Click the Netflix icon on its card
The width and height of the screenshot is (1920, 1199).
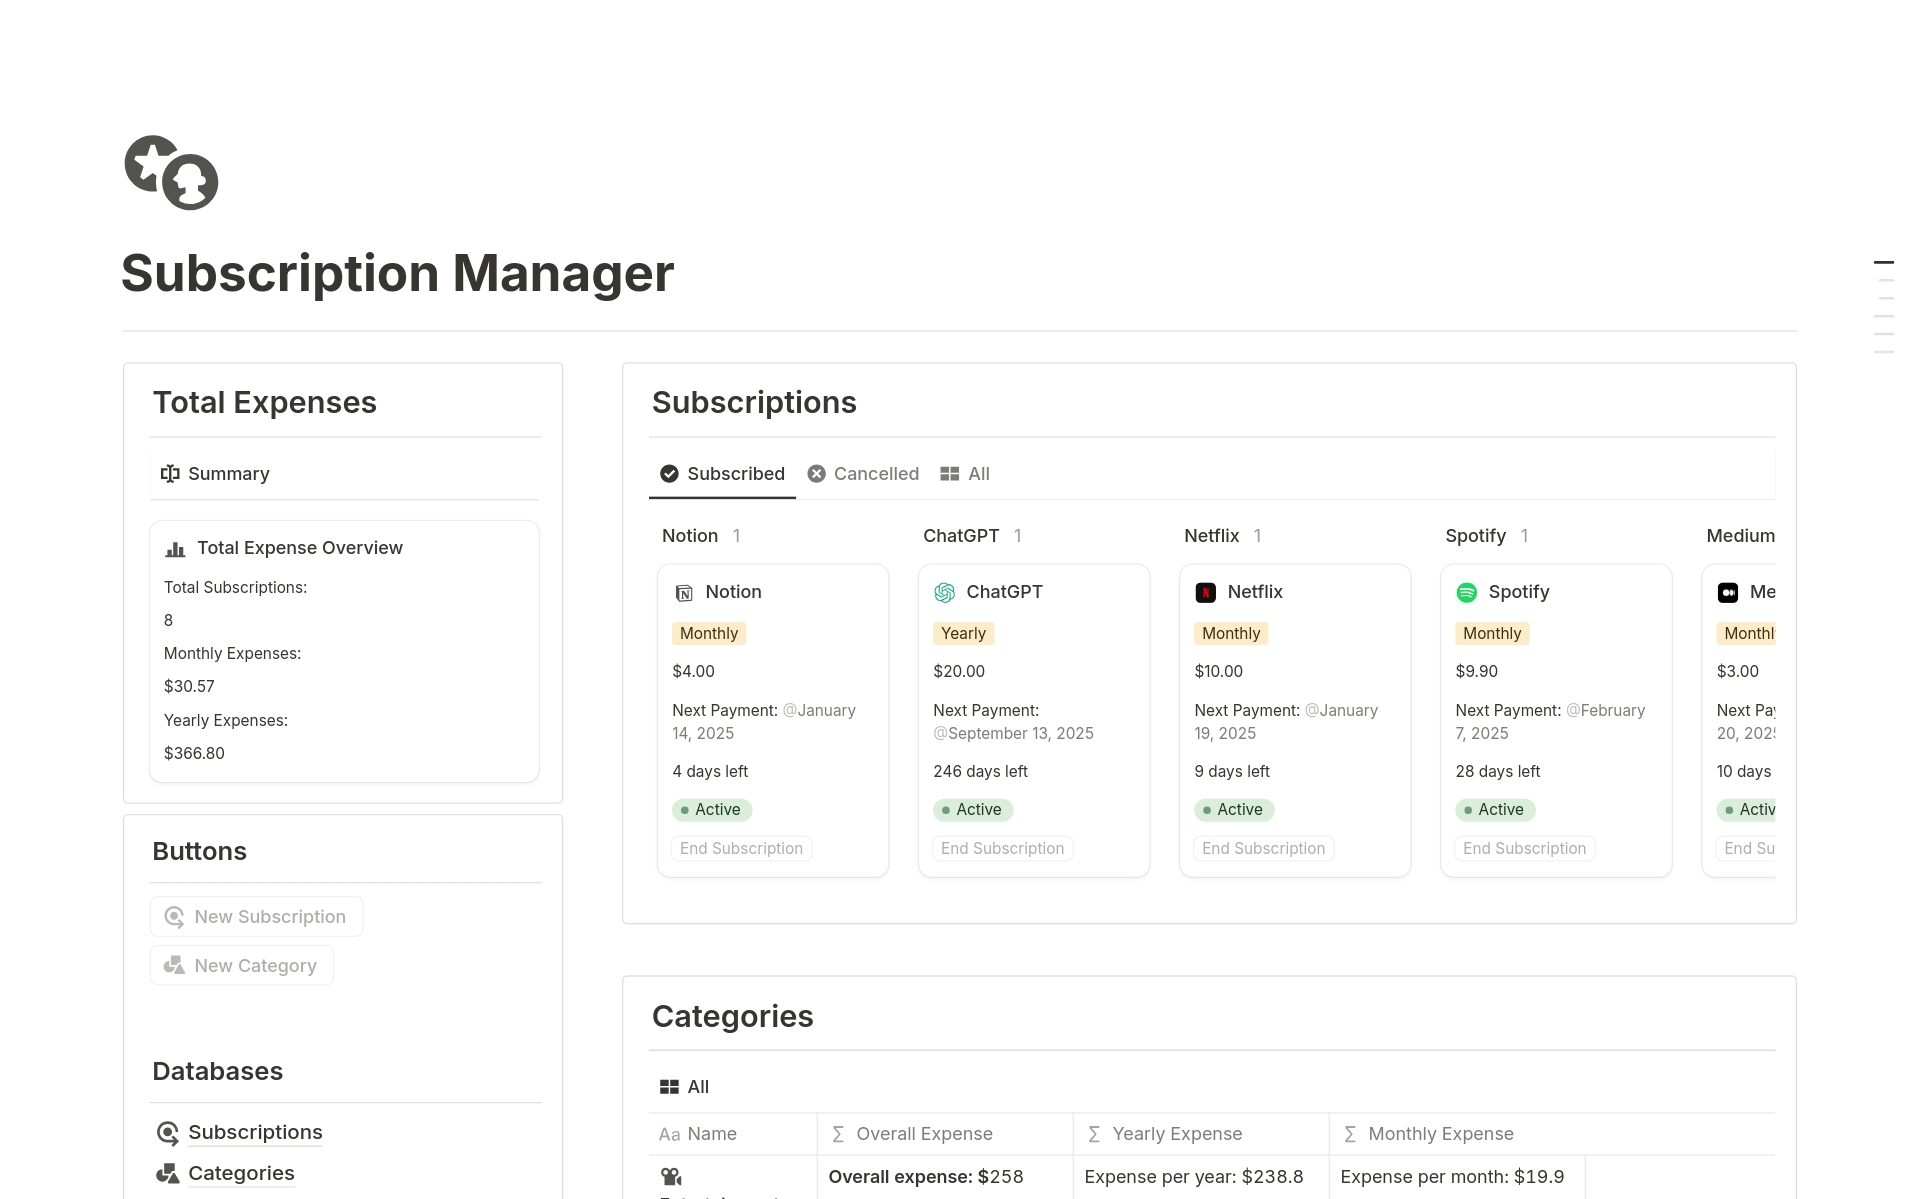tap(1206, 592)
